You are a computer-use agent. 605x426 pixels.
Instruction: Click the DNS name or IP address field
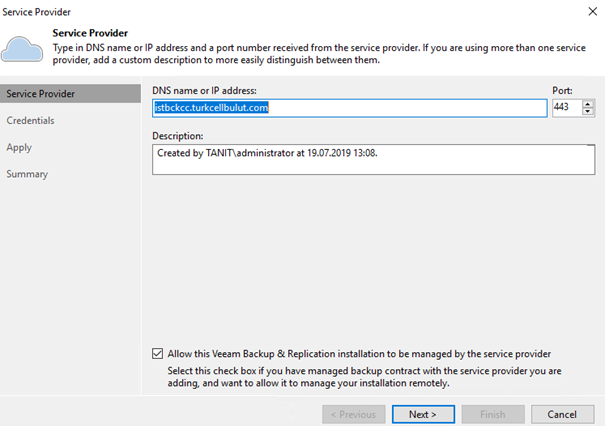click(350, 108)
